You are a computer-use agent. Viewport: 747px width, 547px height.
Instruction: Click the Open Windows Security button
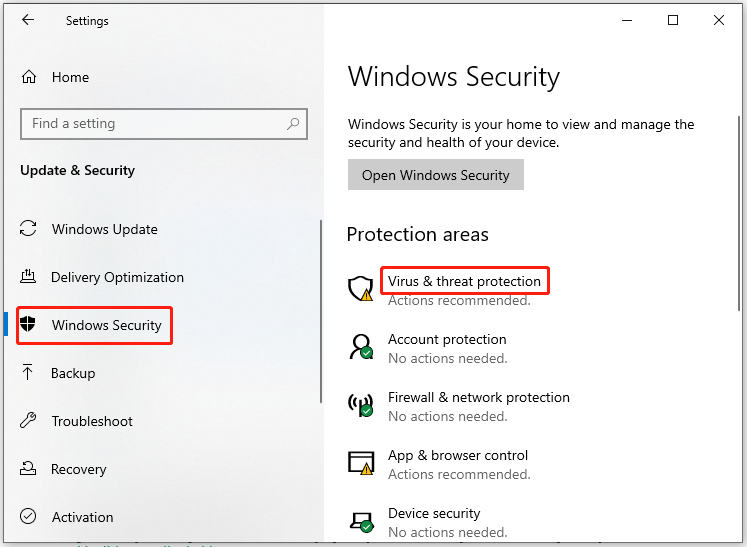pos(435,175)
